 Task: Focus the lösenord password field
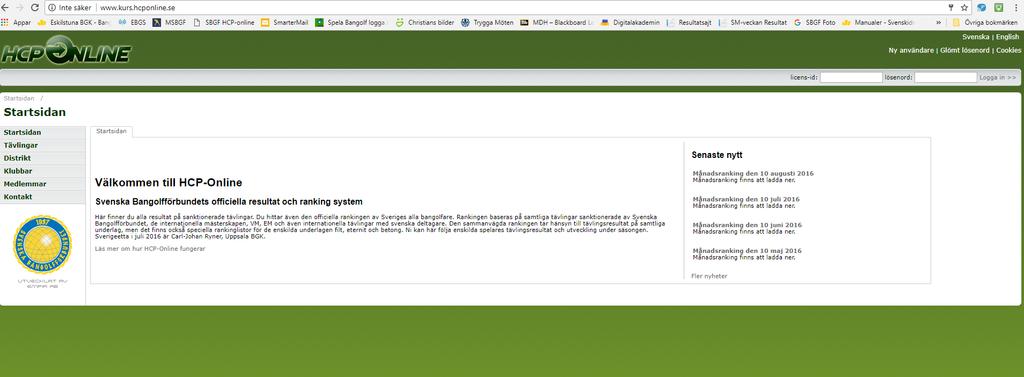click(946, 77)
